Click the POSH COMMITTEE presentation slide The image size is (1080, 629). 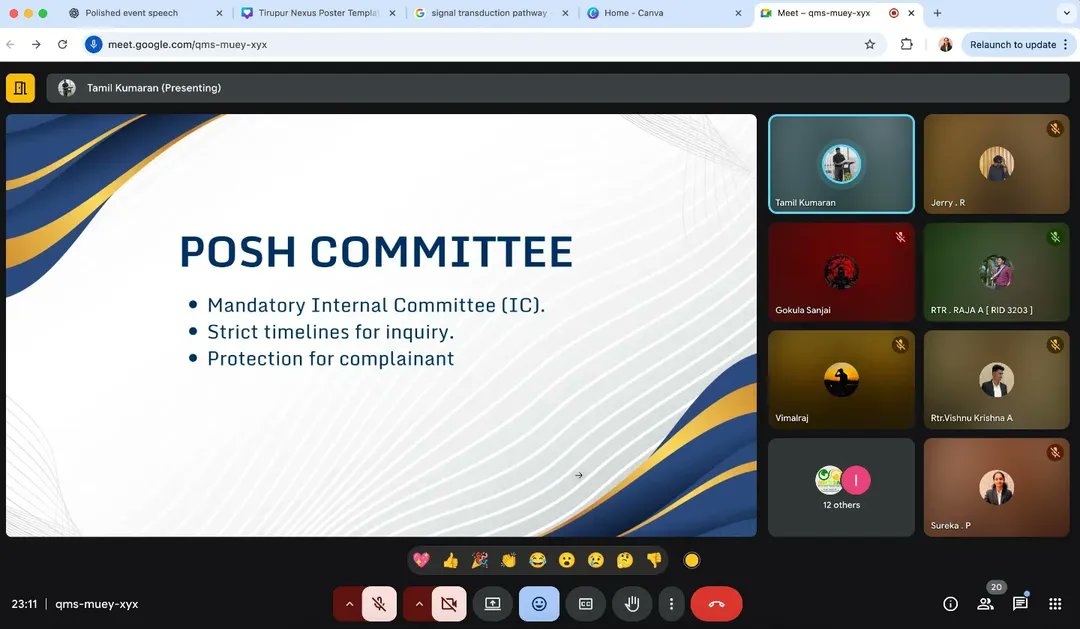coord(381,325)
